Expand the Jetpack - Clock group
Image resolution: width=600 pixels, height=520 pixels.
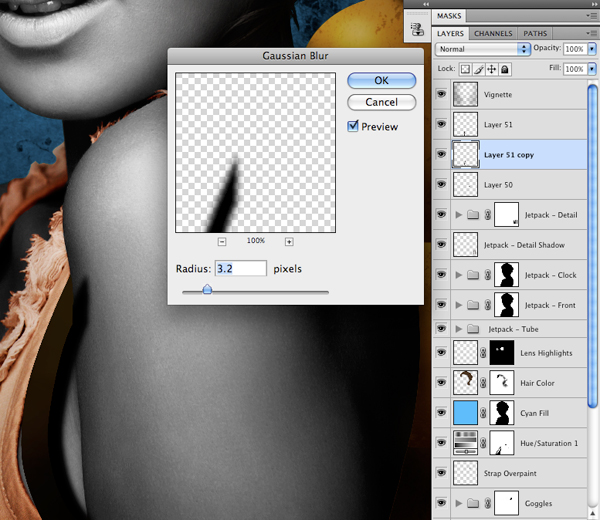point(458,275)
